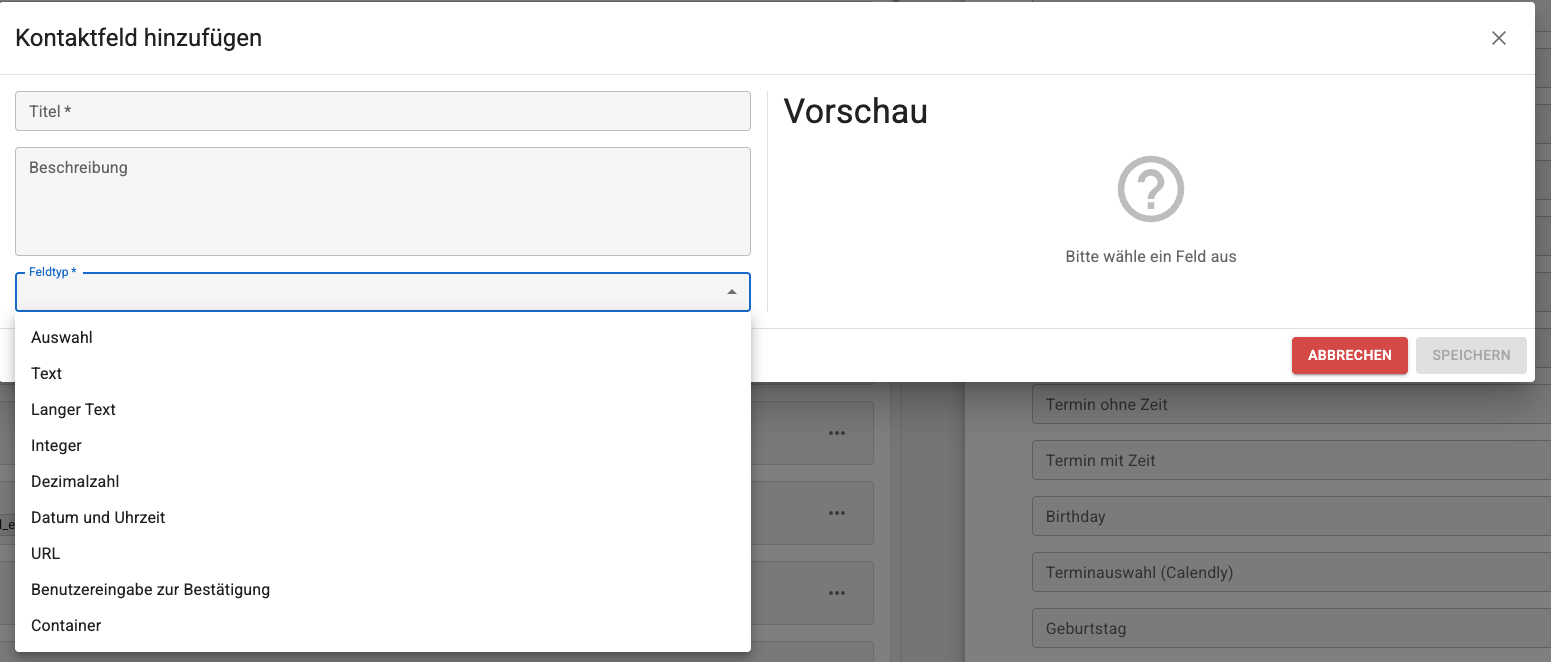Collapse the Feldtyp dropdown arrow

click(x=731, y=292)
